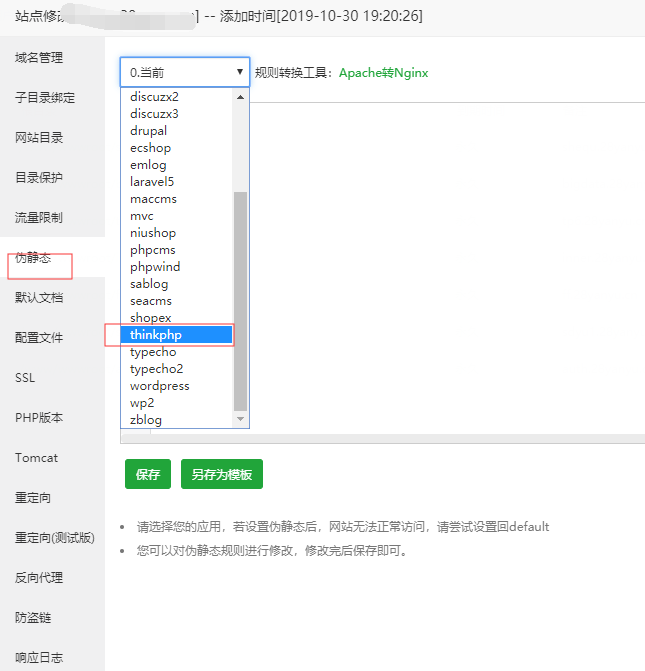Screen dimensions: 645x671
Task: Choose laravel5 from the template list
Action: pos(176,182)
